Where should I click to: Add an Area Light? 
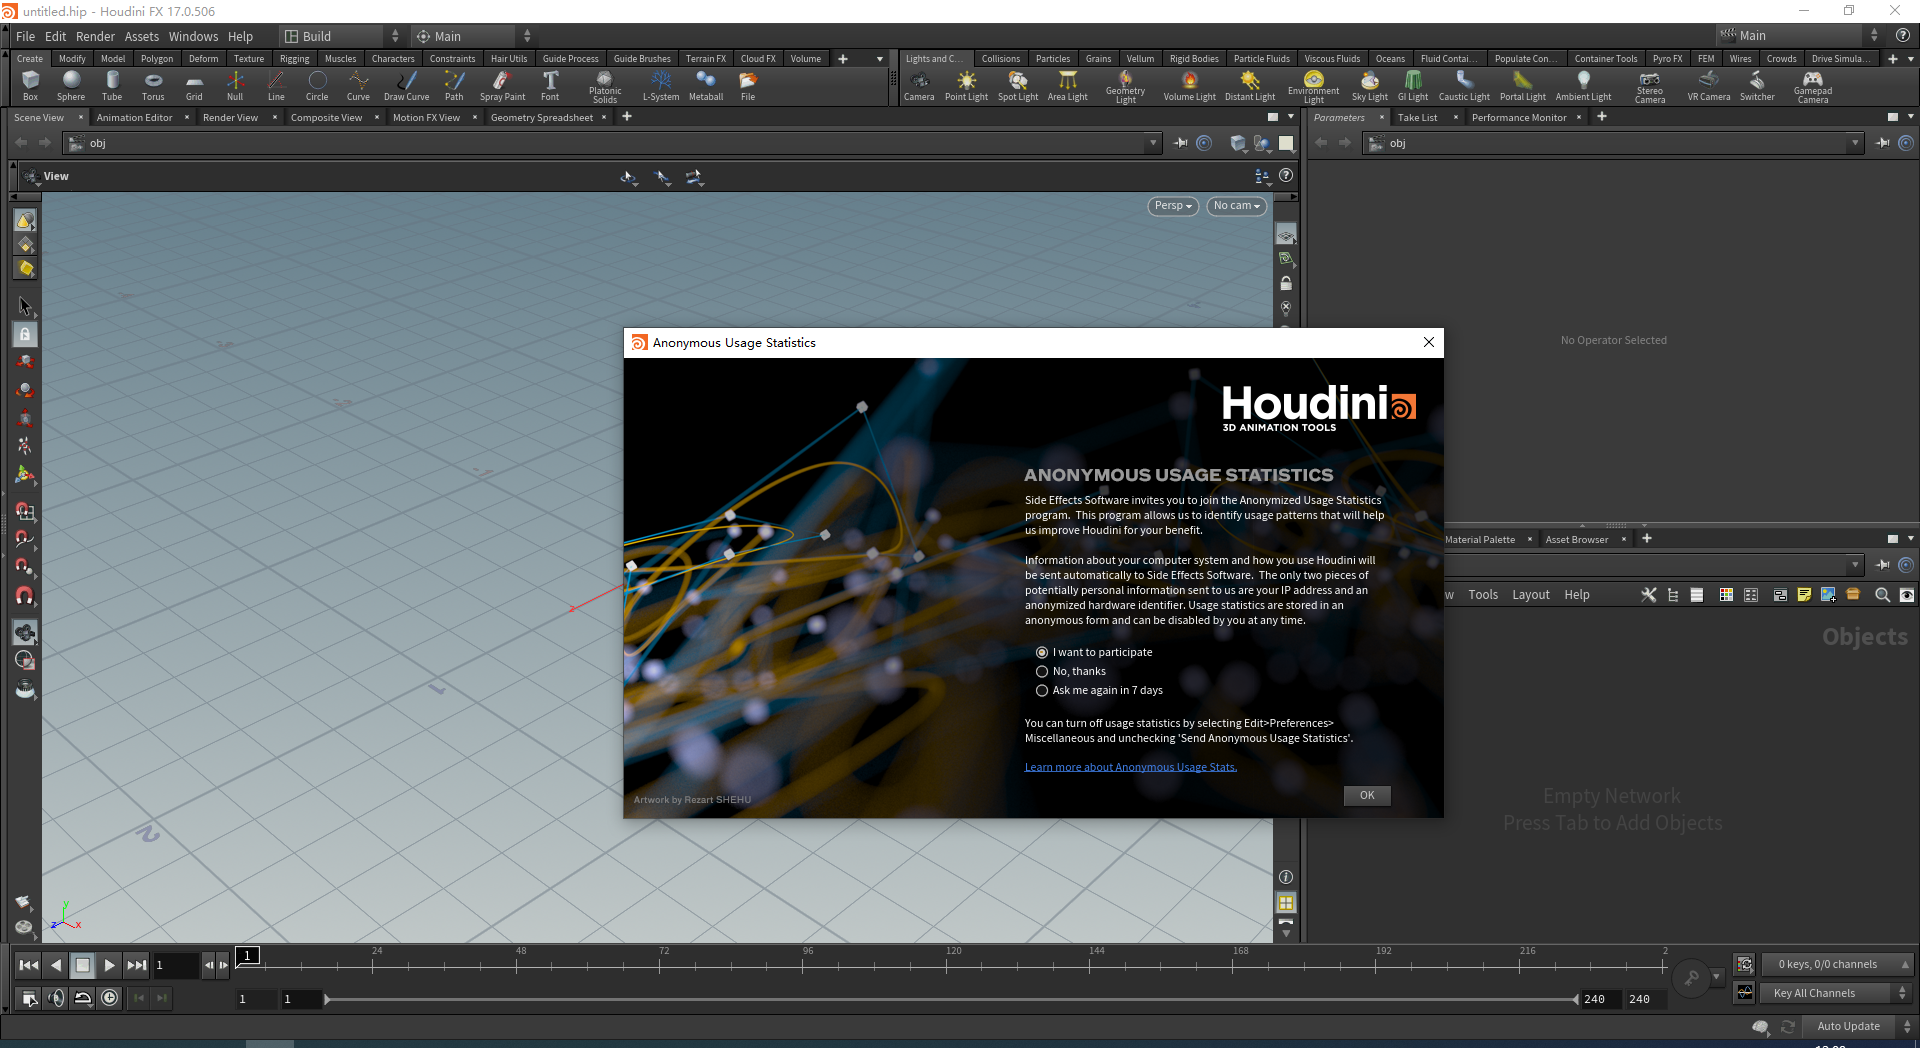[x=1068, y=86]
